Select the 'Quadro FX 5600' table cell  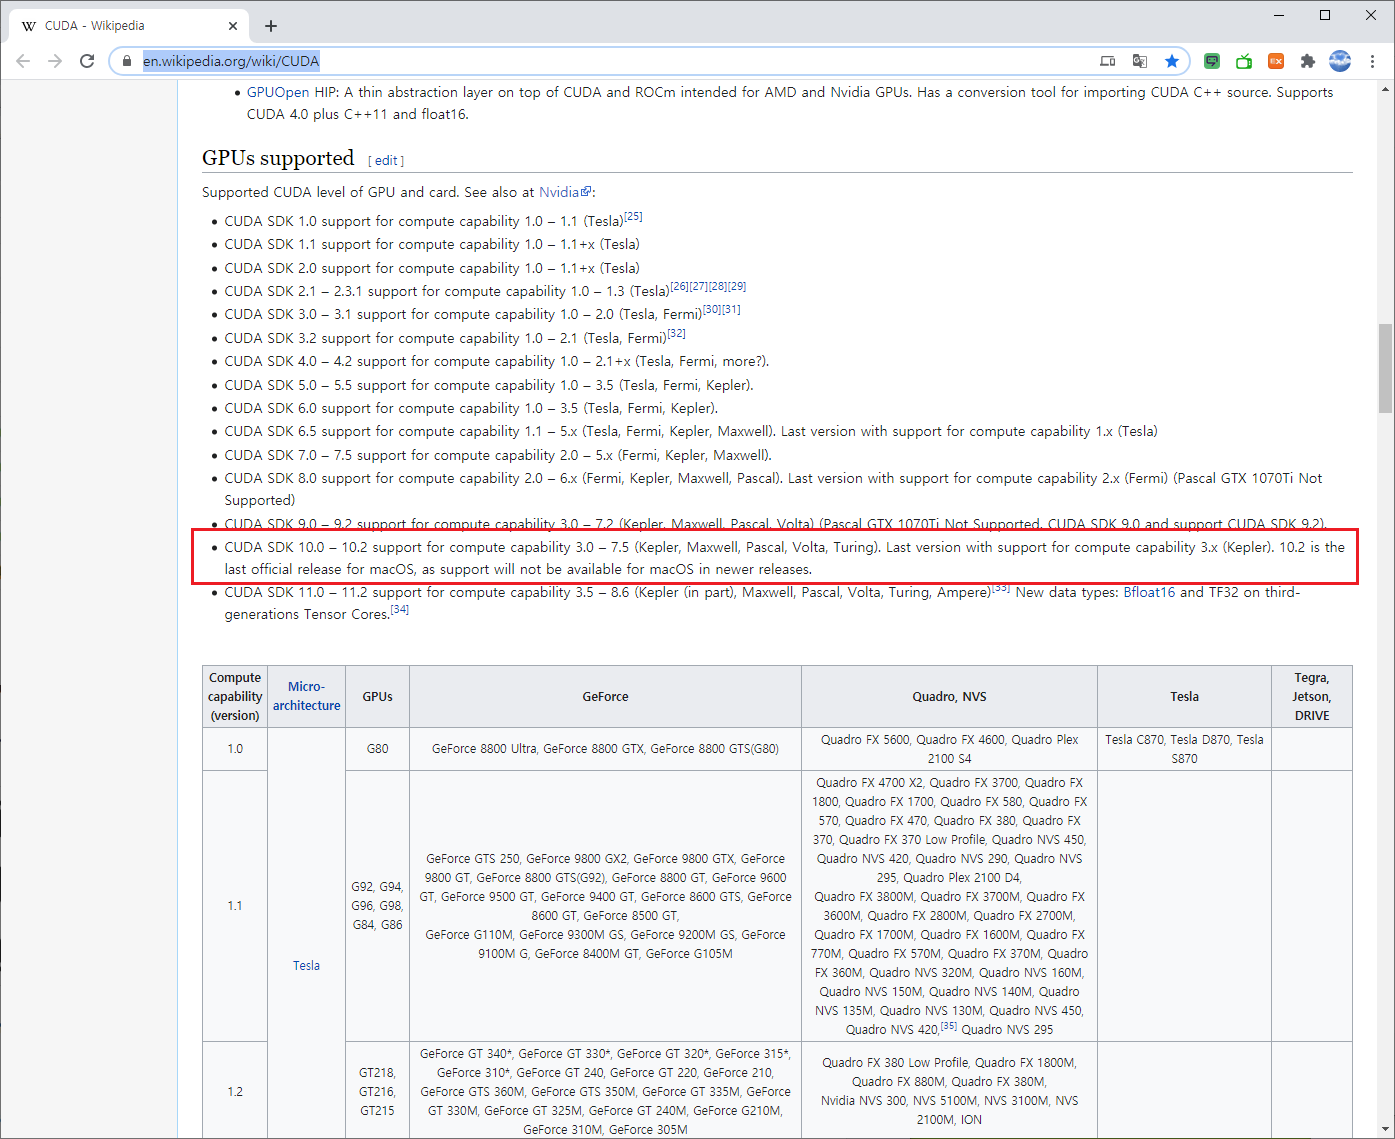[949, 748]
